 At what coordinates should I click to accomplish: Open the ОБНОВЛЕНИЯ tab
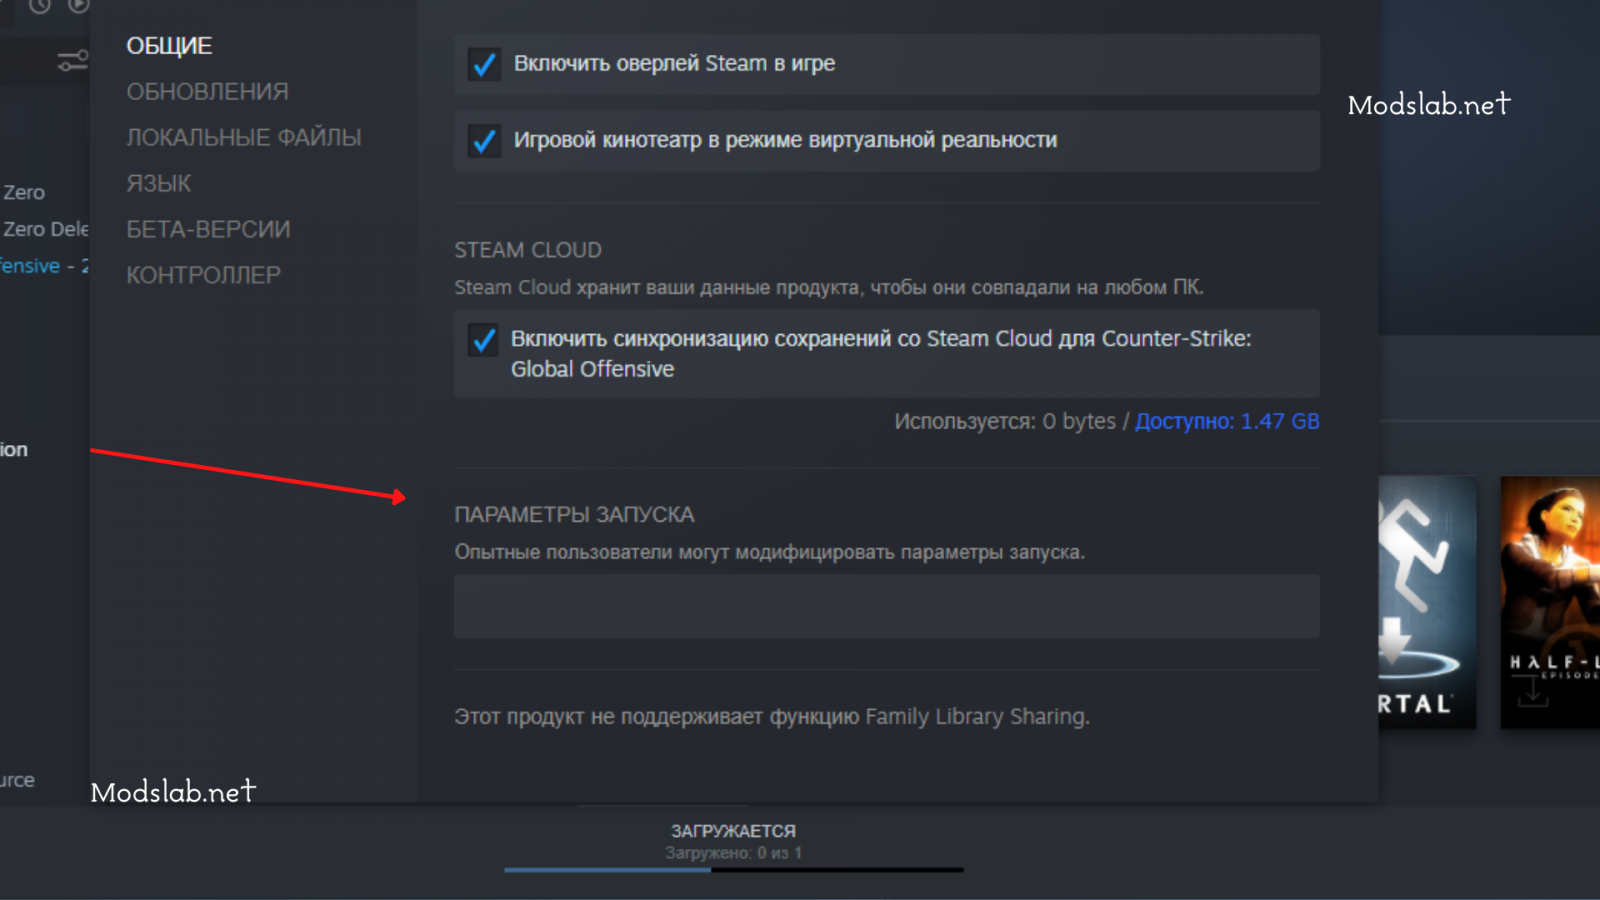207,92
